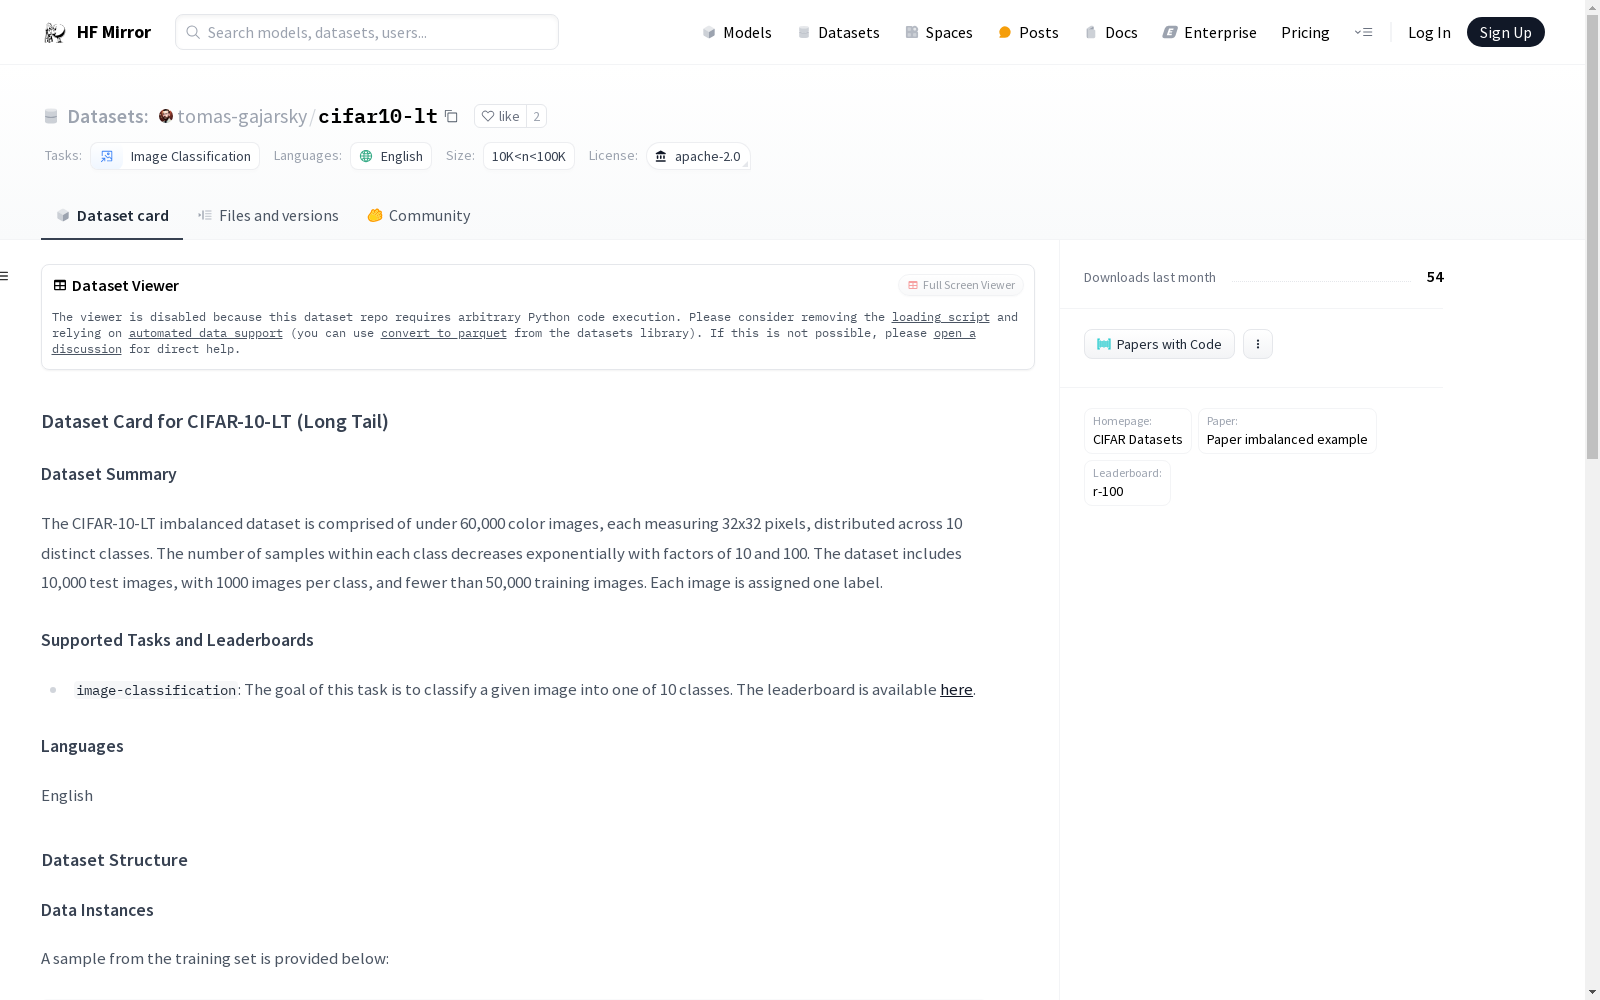Click the downloads count 54
The image size is (1600, 1000).
pos(1435,277)
